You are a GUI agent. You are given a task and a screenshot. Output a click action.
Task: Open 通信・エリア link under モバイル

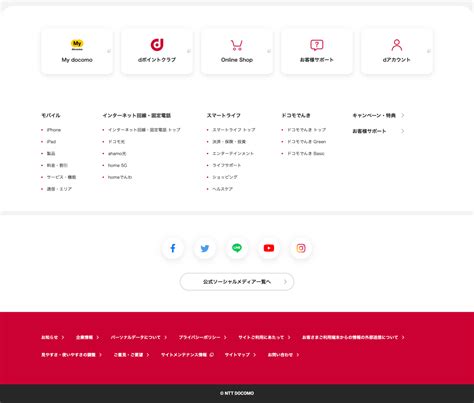click(x=59, y=189)
